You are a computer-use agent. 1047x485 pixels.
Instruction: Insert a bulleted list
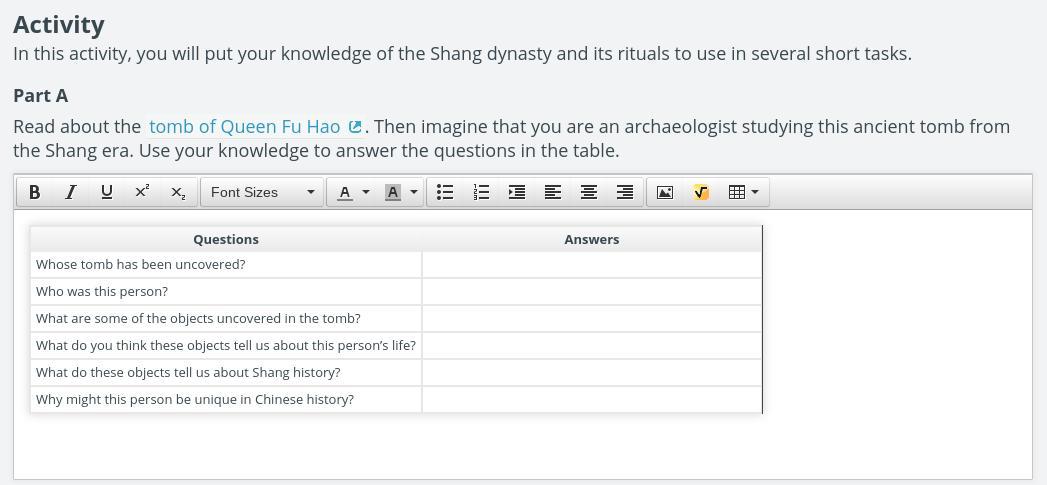pyautogui.click(x=446, y=192)
